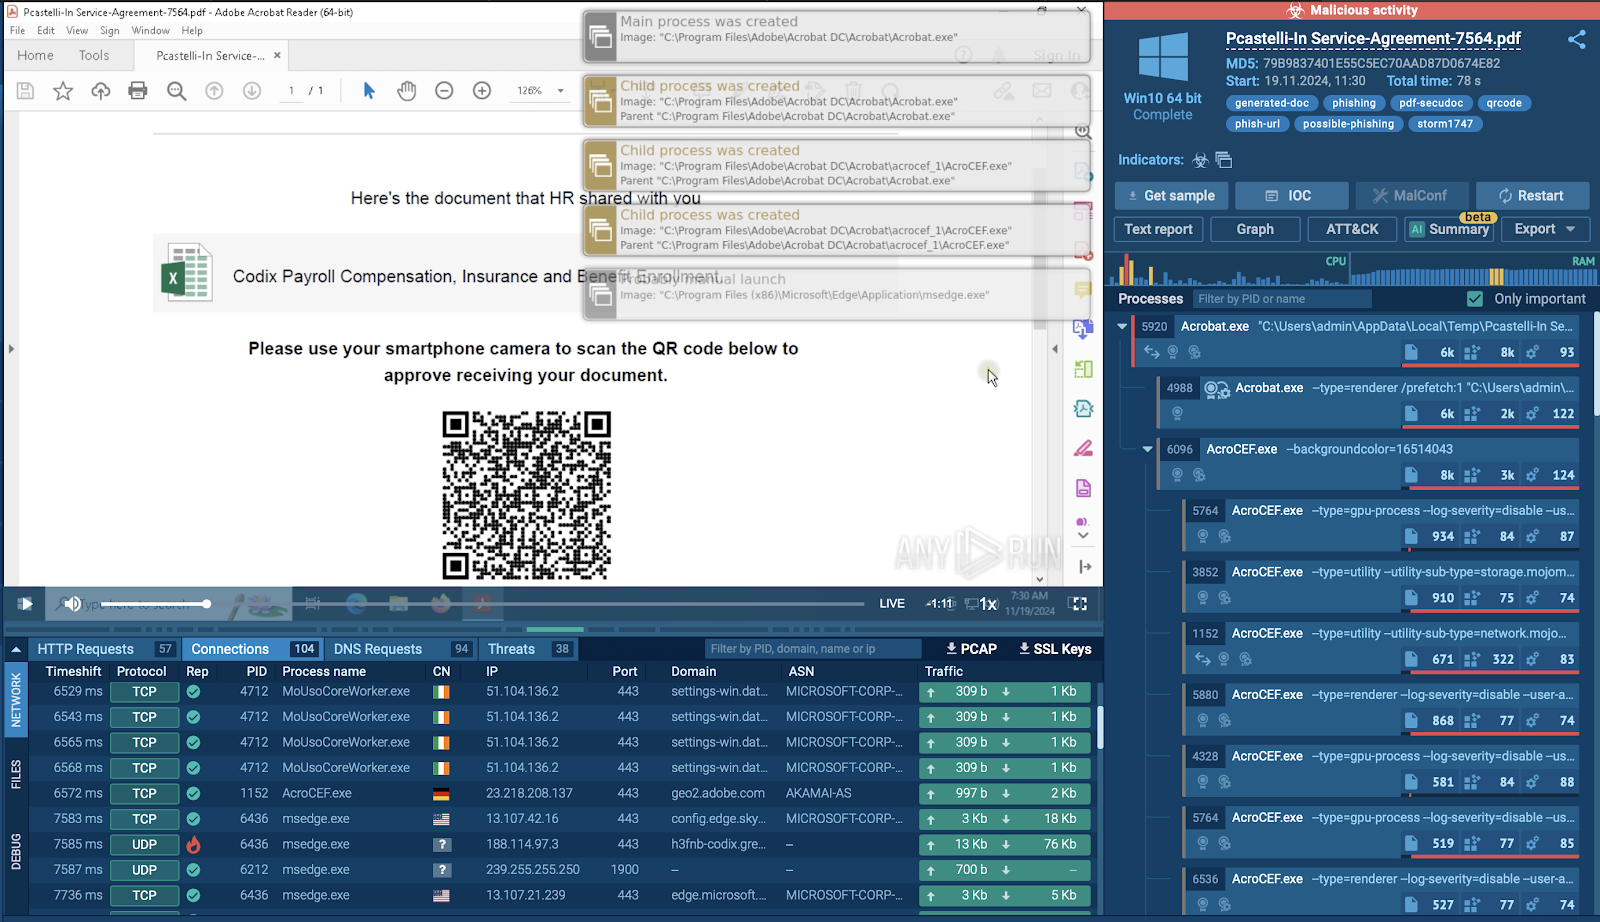The width and height of the screenshot is (1600, 922).
Task: Select the FILES side tab
Action: point(16,774)
